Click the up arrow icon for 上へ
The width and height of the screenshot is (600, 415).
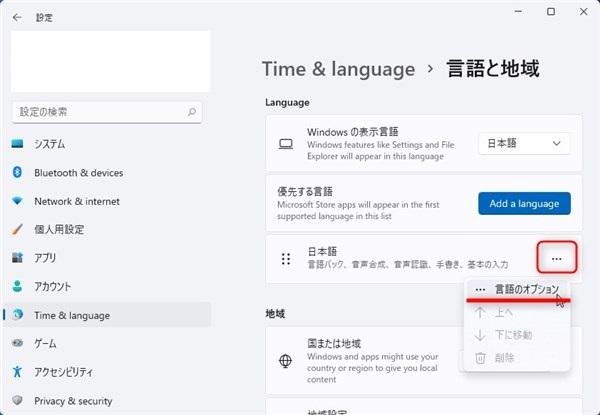[480, 312]
